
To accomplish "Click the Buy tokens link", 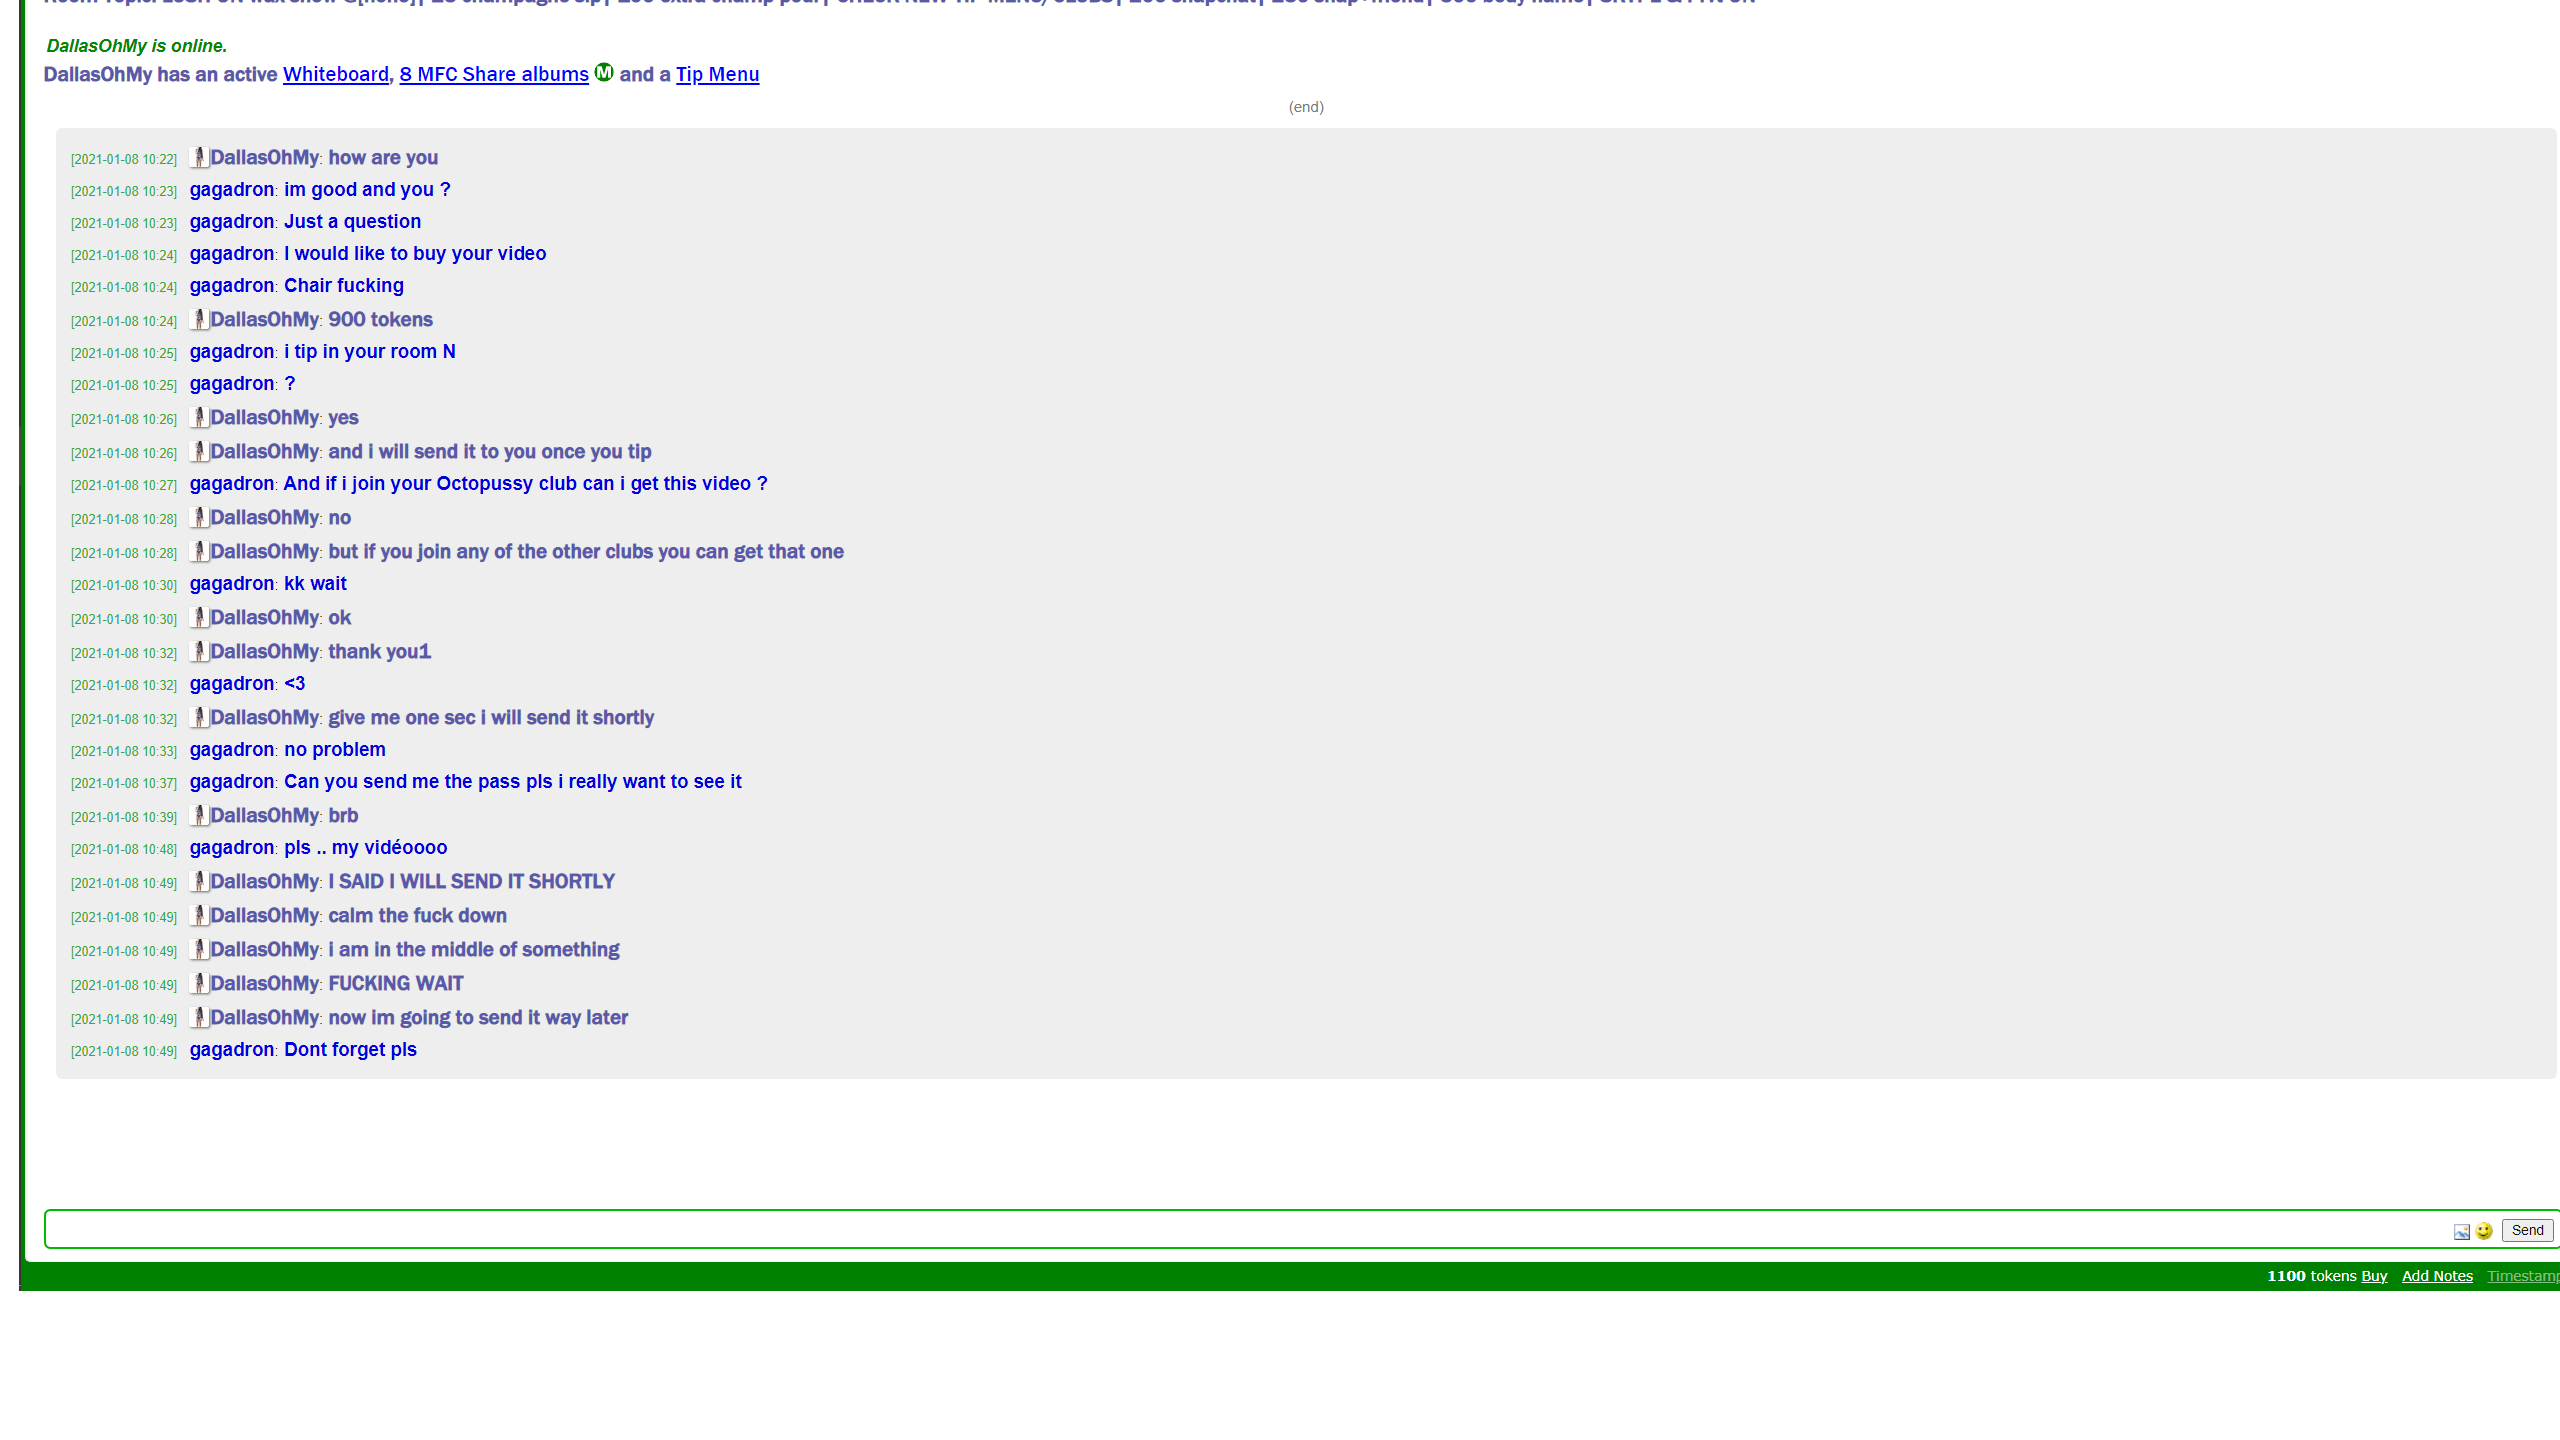I will (2373, 1276).
